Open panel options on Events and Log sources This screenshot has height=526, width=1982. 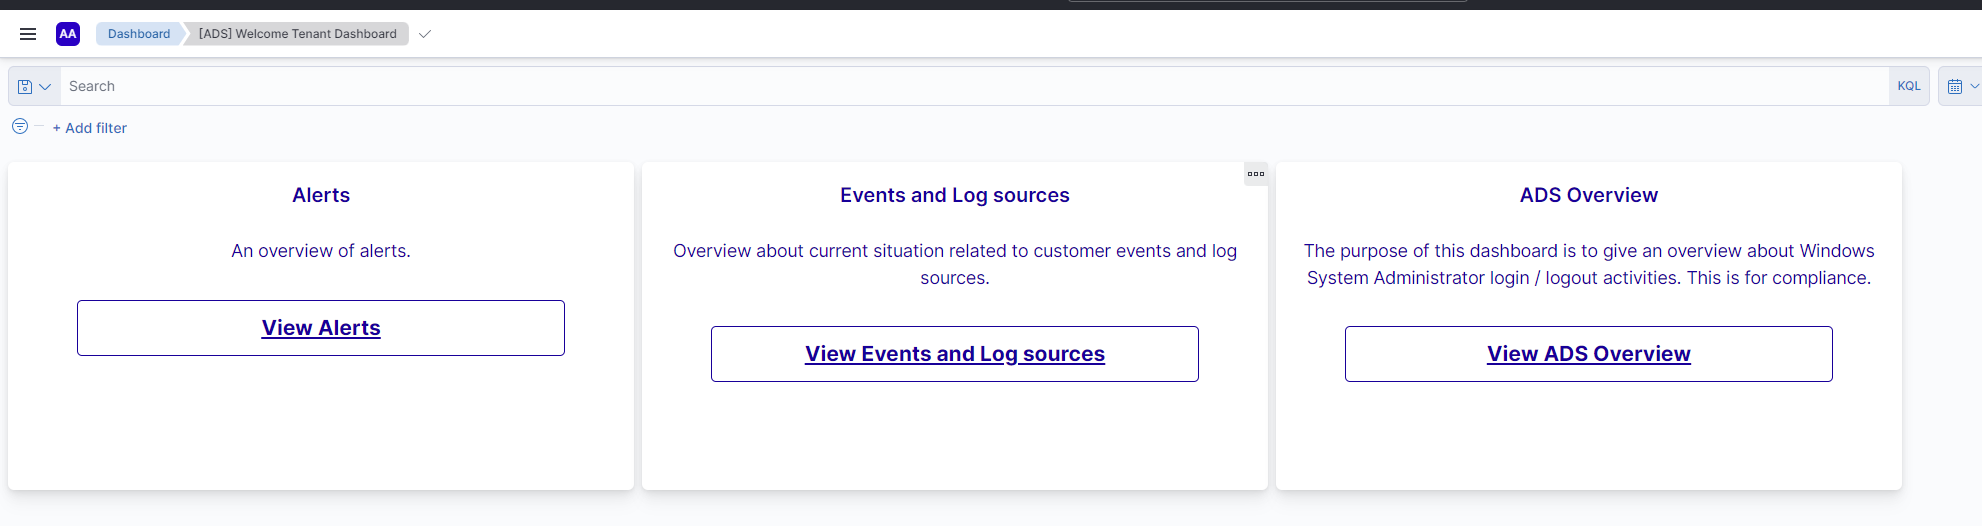[1256, 174]
